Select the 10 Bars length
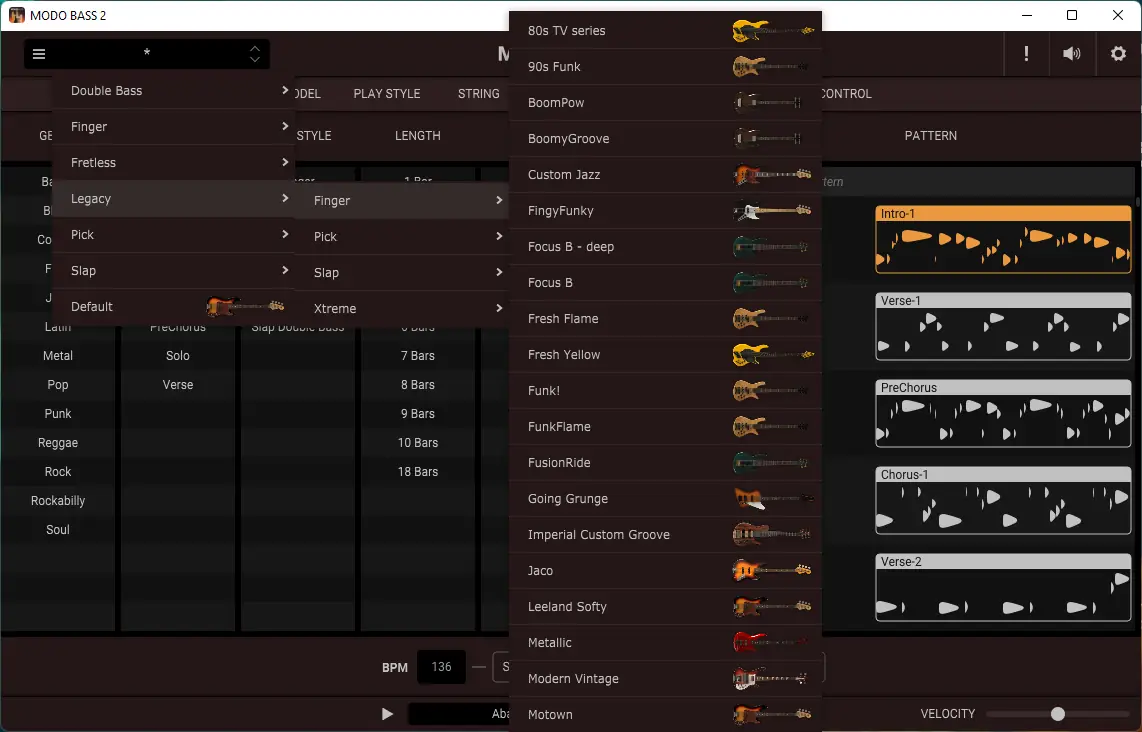 point(417,443)
